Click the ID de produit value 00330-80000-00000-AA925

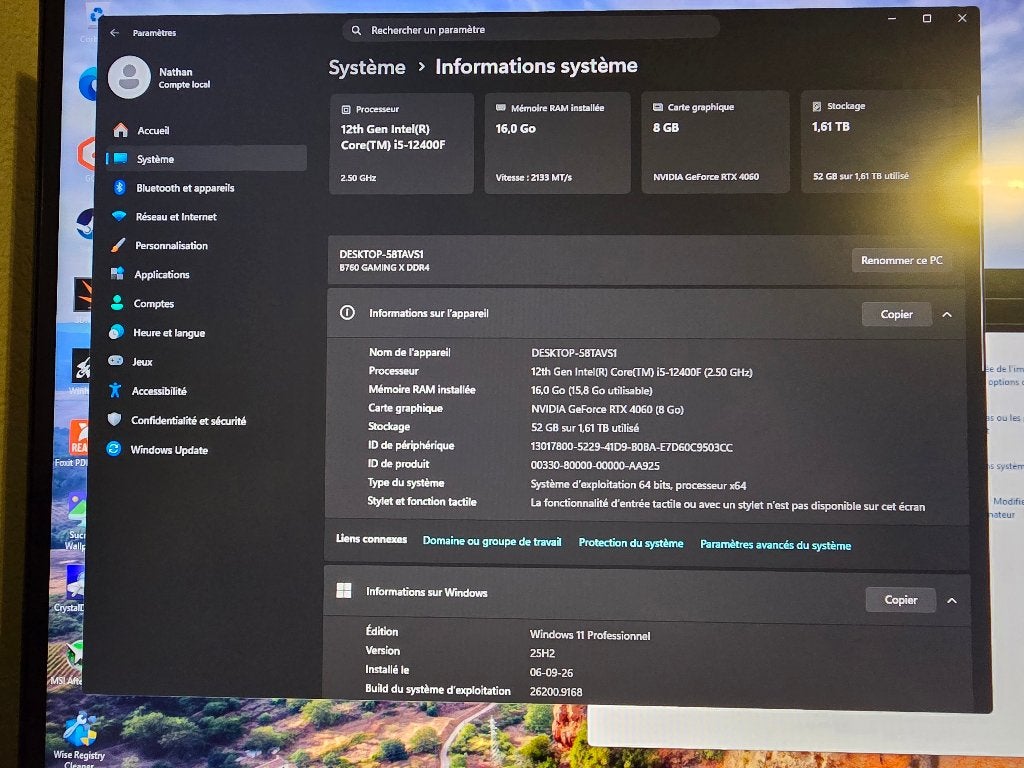click(x=595, y=466)
